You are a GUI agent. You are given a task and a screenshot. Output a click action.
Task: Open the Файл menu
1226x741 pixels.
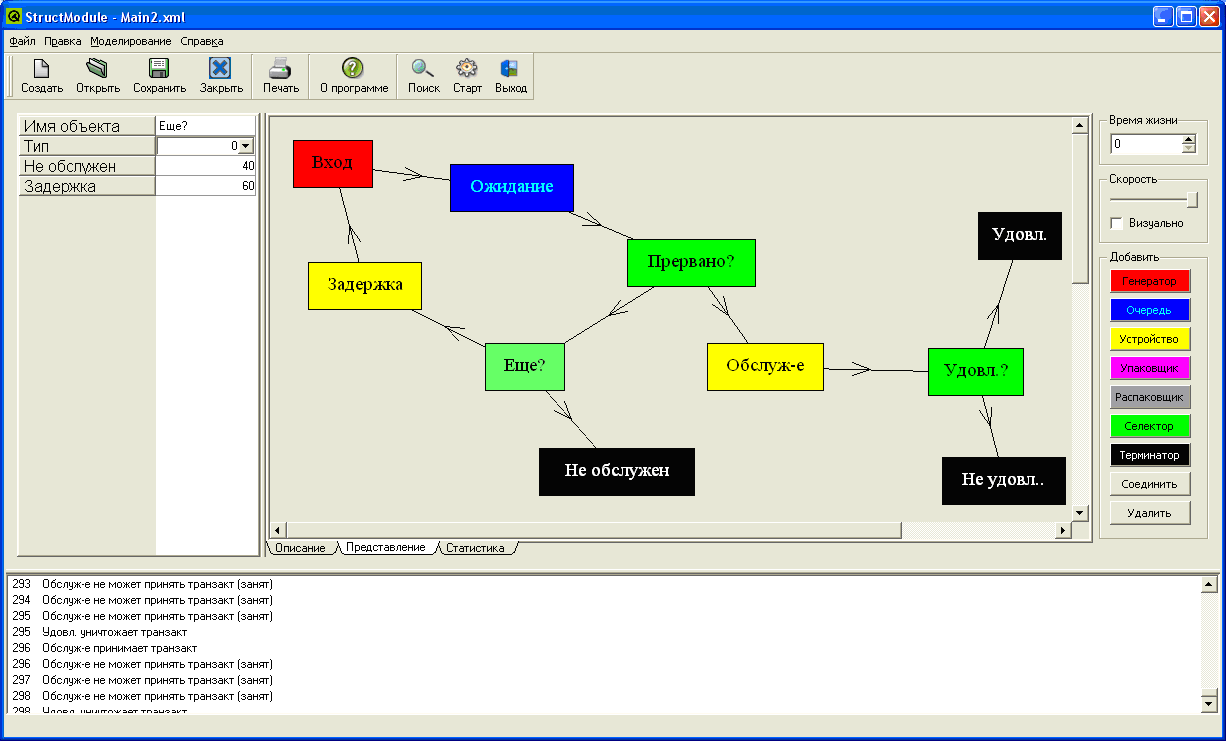(22, 41)
